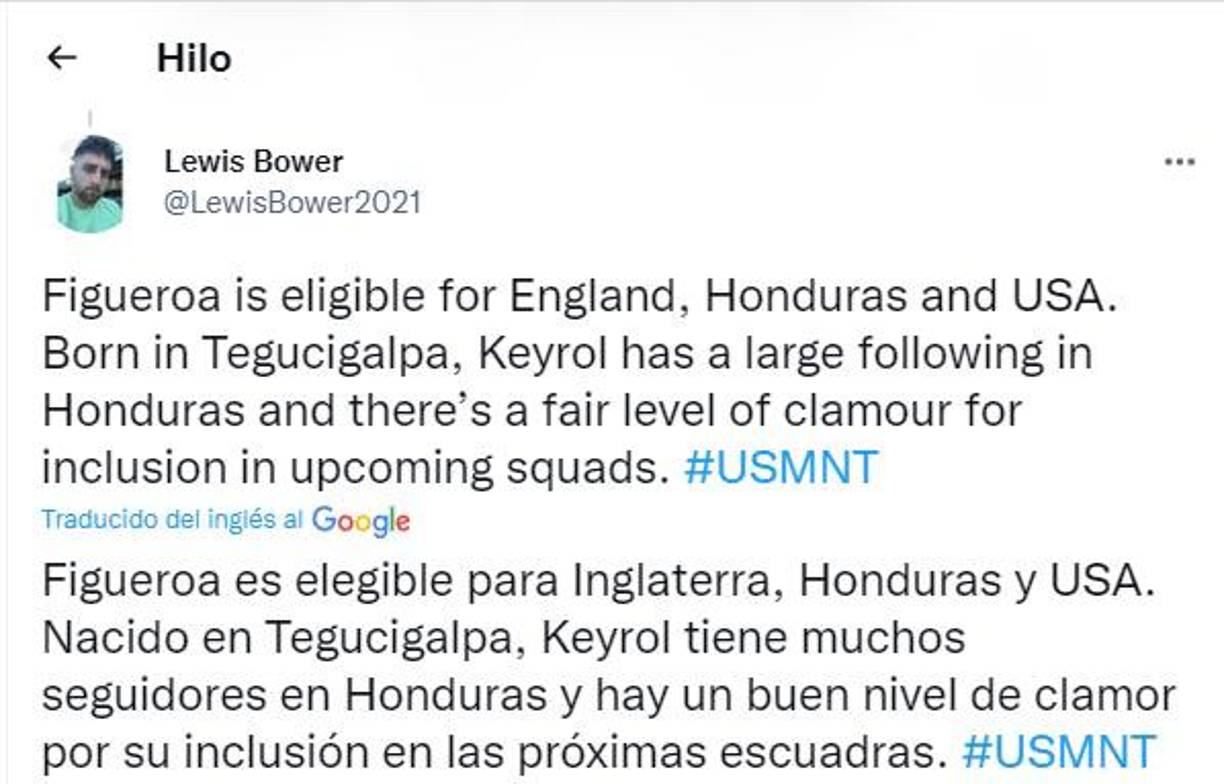The width and height of the screenshot is (1224, 784).
Task: Click the Spanish translated paragraph
Action: click(x=500, y=660)
